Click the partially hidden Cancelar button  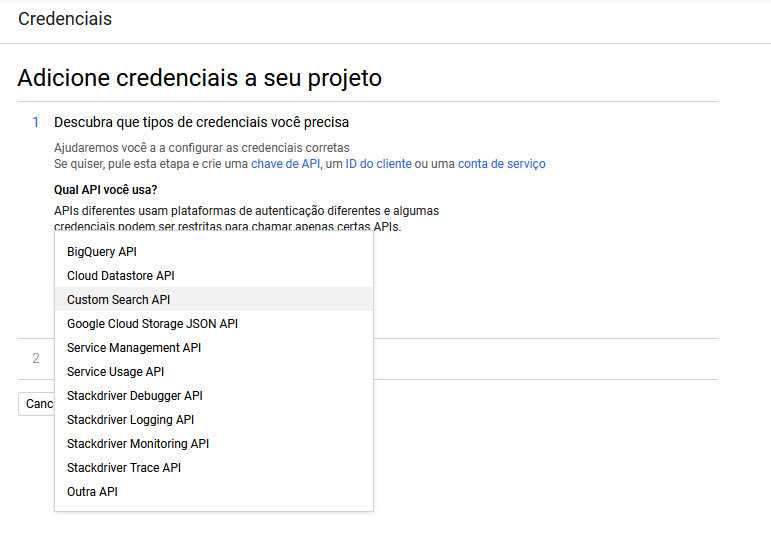(x=36, y=404)
